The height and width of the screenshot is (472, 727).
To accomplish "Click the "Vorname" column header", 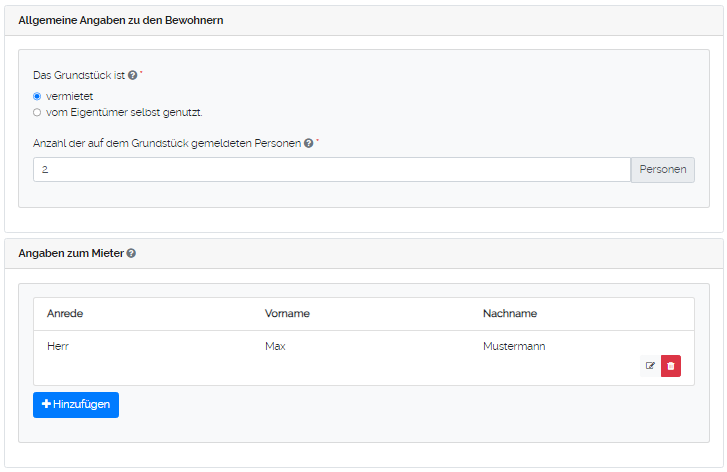I will tap(287, 314).
